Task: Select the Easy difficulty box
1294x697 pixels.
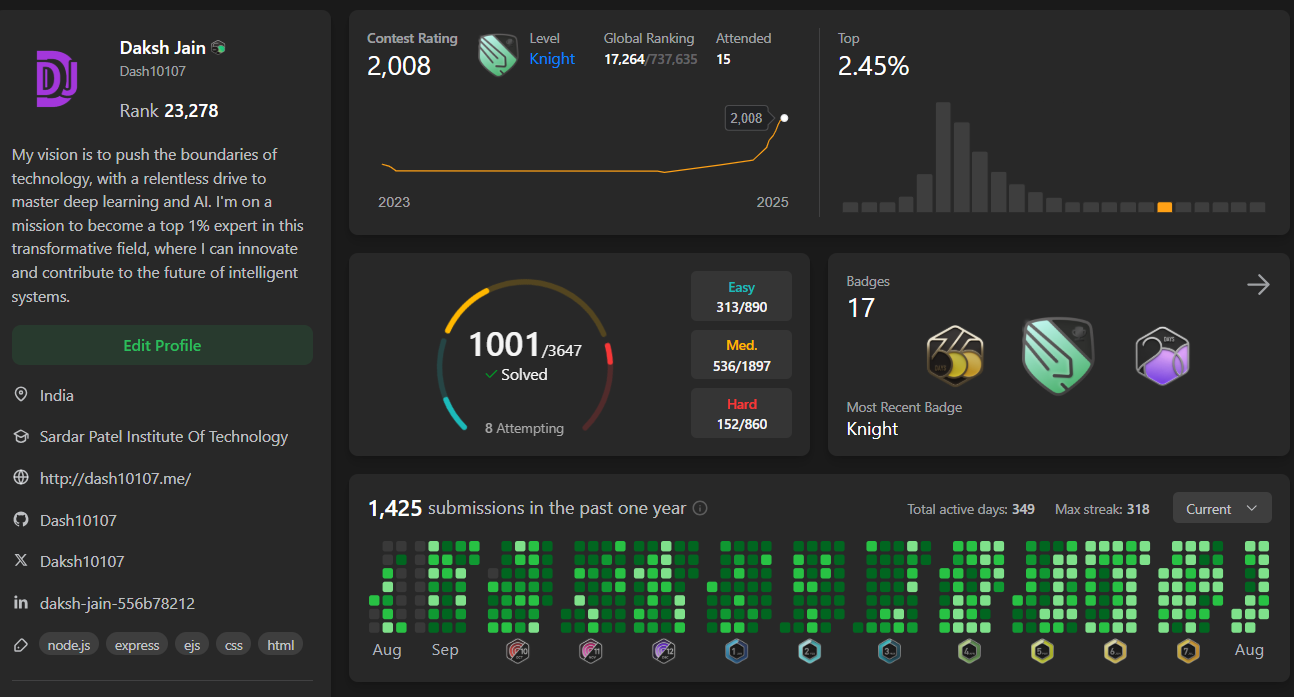Action: point(741,297)
